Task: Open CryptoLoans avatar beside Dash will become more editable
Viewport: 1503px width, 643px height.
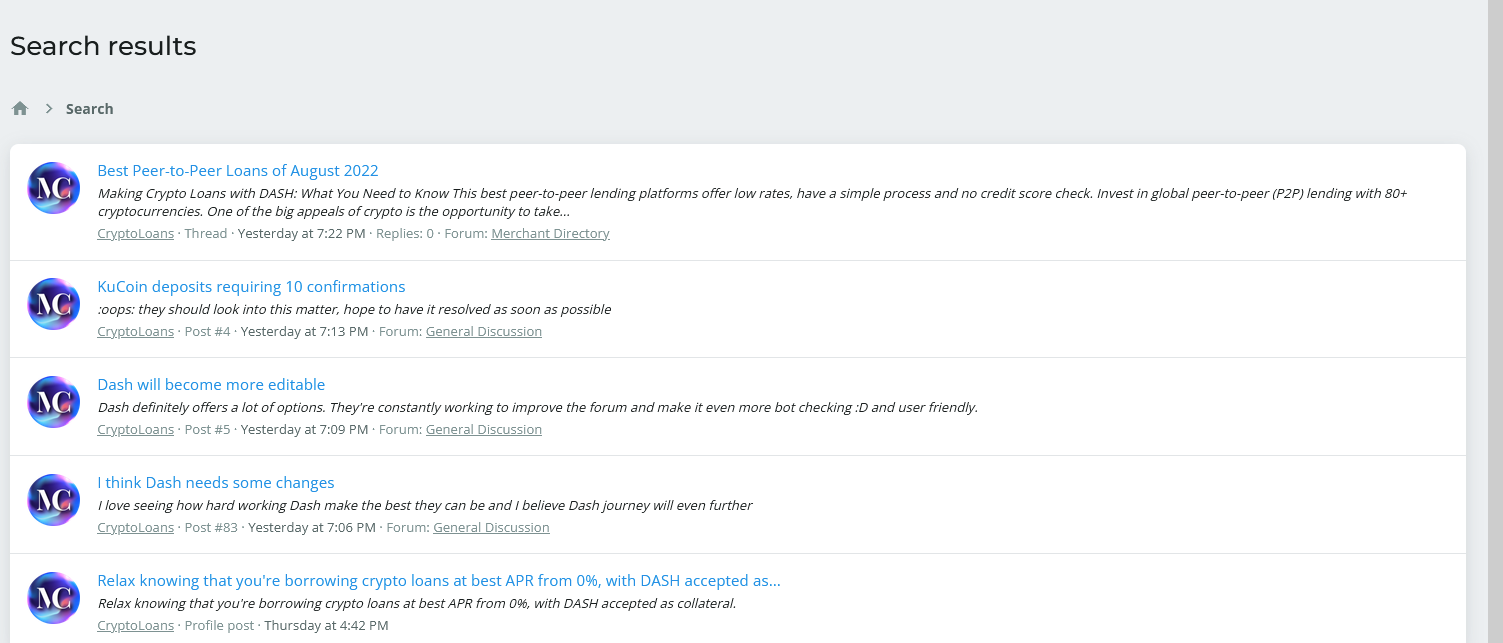Action: click(x=54, y=402)
